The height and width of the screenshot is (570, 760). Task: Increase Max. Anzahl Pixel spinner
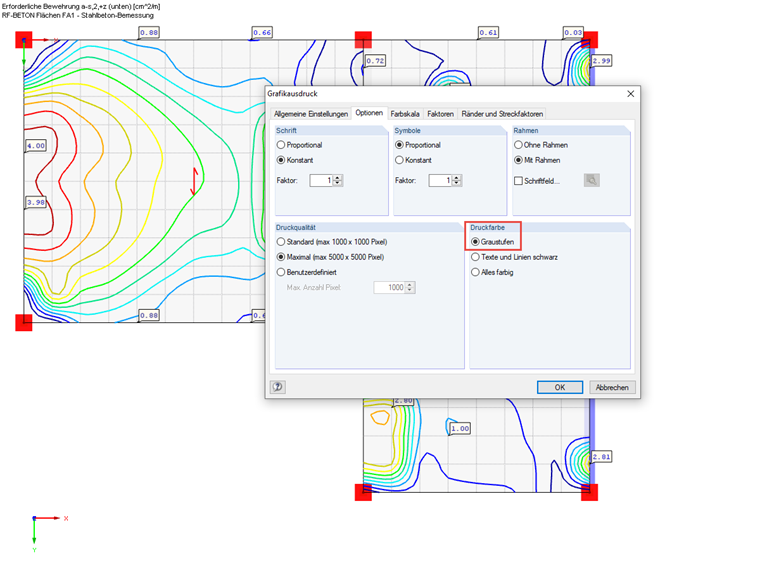click(x=410, y=285)
